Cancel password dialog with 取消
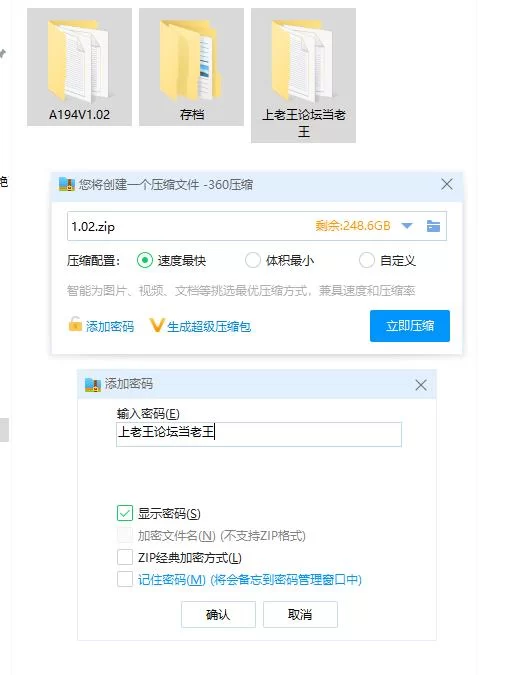Viewport: 515px width, 675px height. point(300,614)
